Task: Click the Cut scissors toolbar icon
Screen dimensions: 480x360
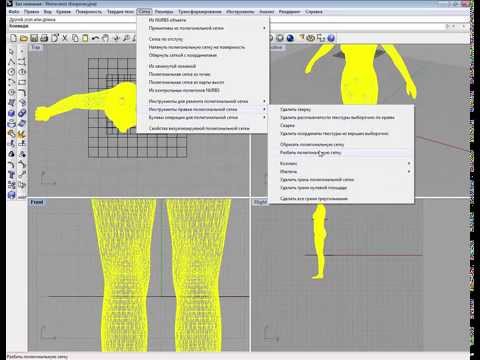Action: point(65,38)
